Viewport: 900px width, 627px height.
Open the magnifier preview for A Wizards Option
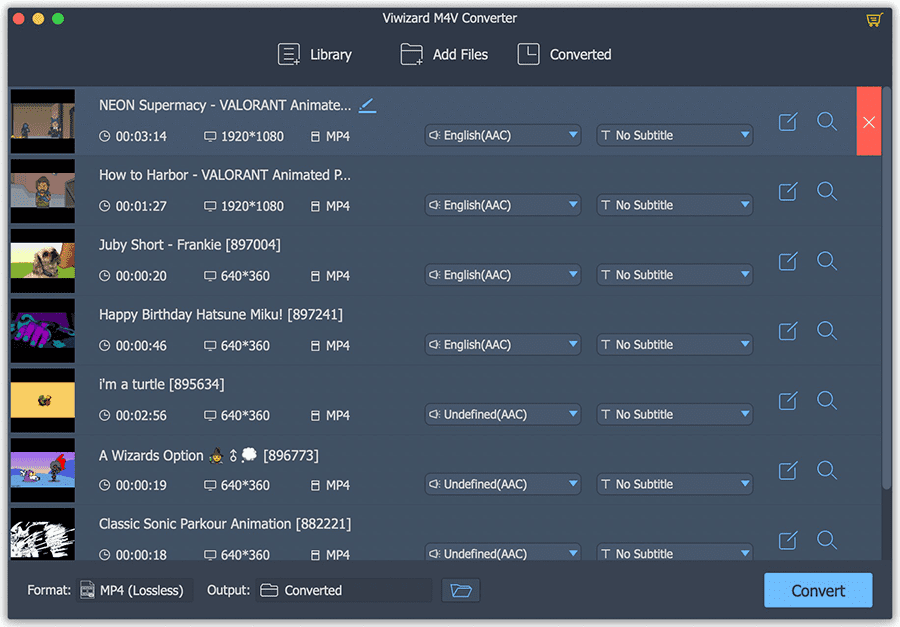pos(827,470)
